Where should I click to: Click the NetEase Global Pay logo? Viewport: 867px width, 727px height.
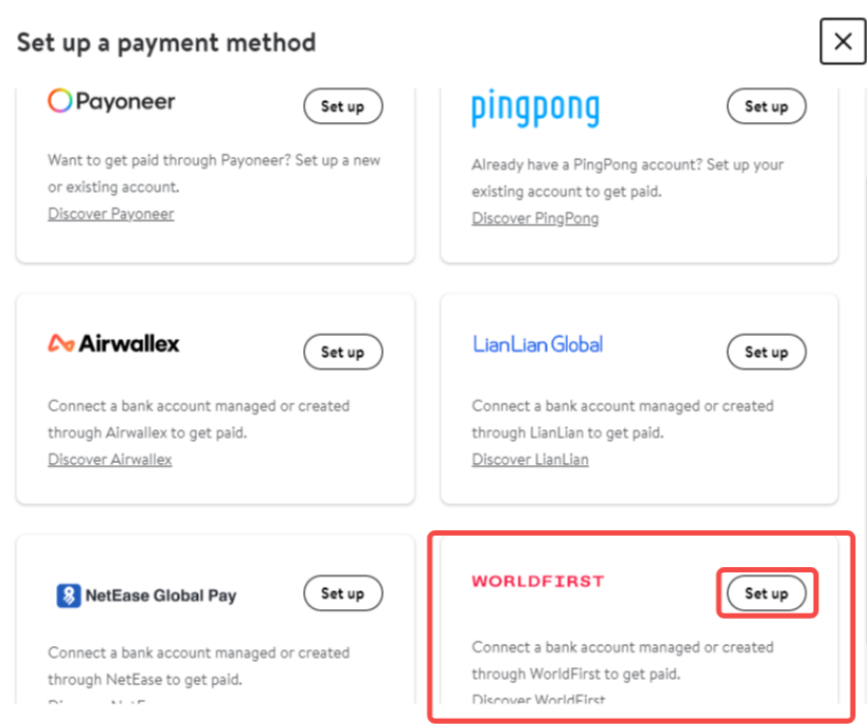[x=147, y=596]
